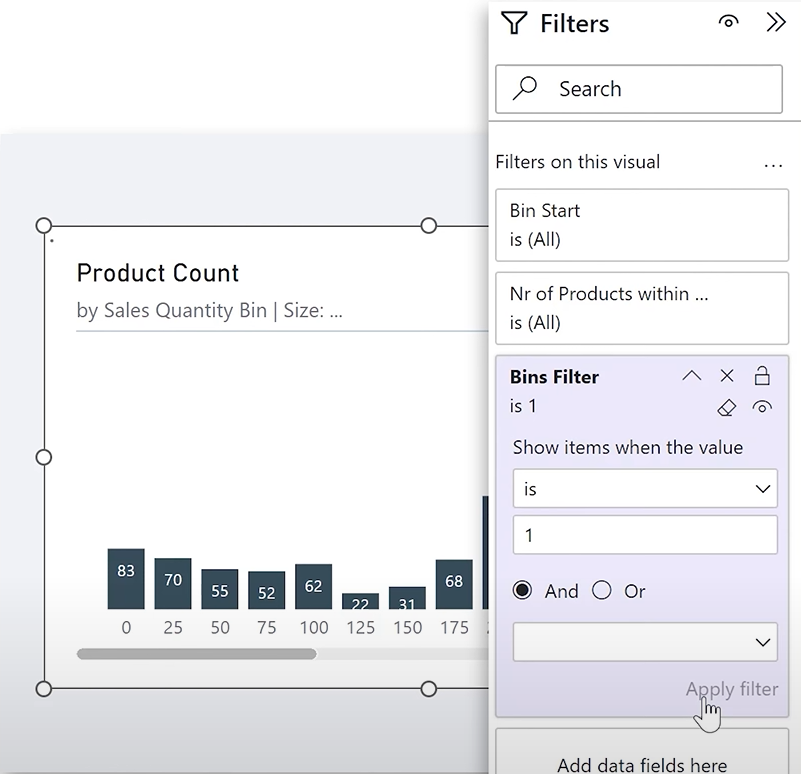
Task: Hide Bins Filter using its eye icon
Action: [x=762, y=407]
